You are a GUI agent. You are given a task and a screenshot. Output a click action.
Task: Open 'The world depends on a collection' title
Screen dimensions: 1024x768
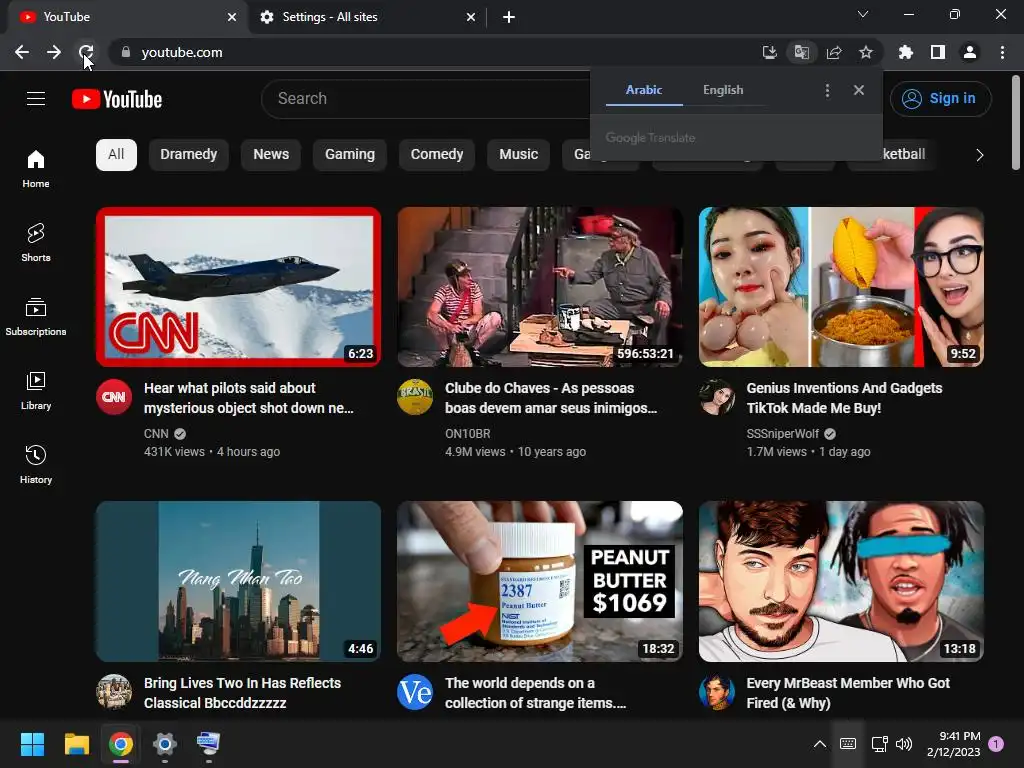click(x=536, y=693)
